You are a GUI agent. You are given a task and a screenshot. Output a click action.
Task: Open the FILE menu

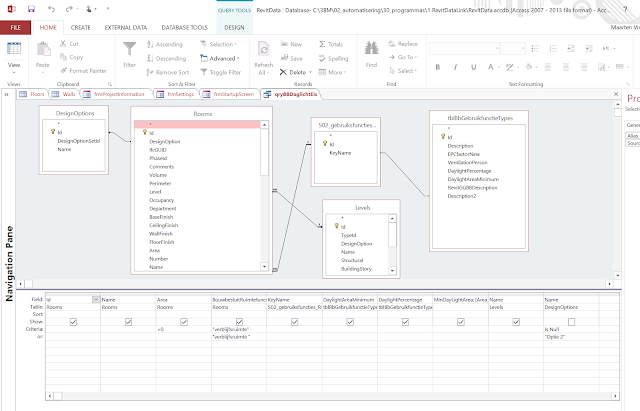(x=16, y=27)
